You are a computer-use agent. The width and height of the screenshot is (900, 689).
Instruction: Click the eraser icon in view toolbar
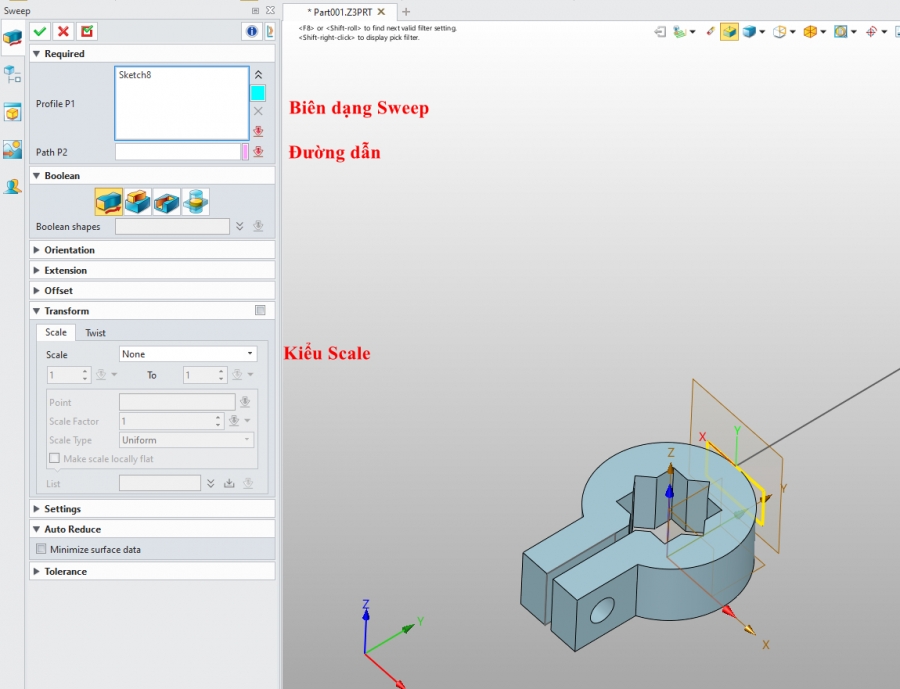pyautogui.click(x=711, y=32)
